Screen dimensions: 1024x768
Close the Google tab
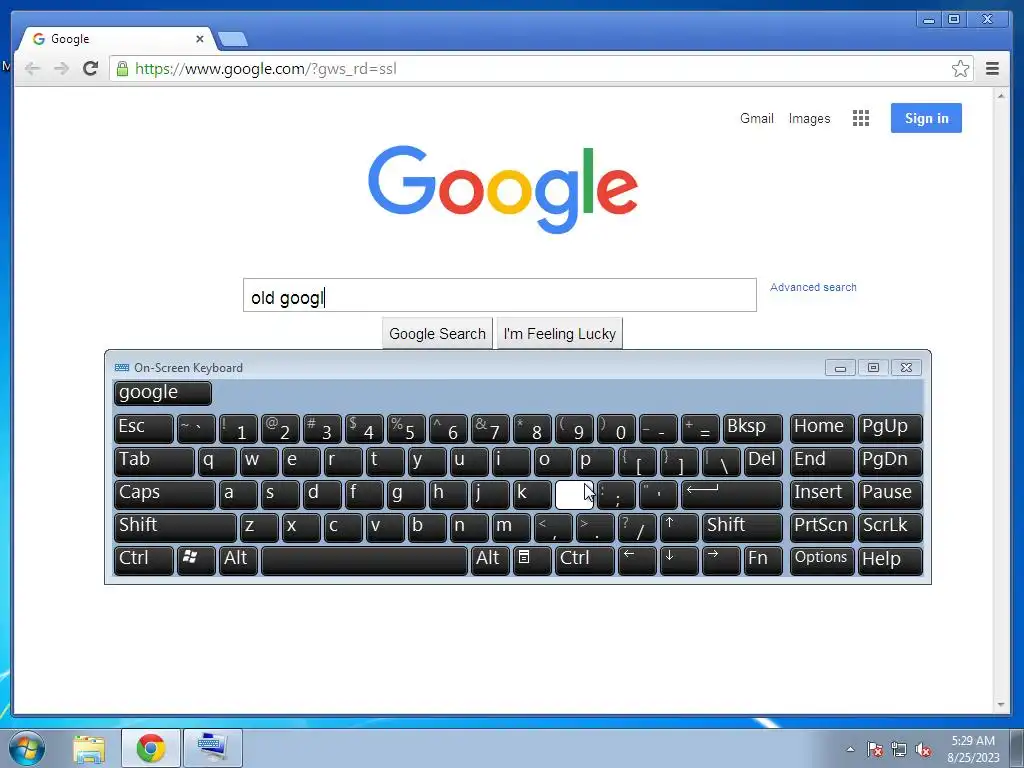200,39
